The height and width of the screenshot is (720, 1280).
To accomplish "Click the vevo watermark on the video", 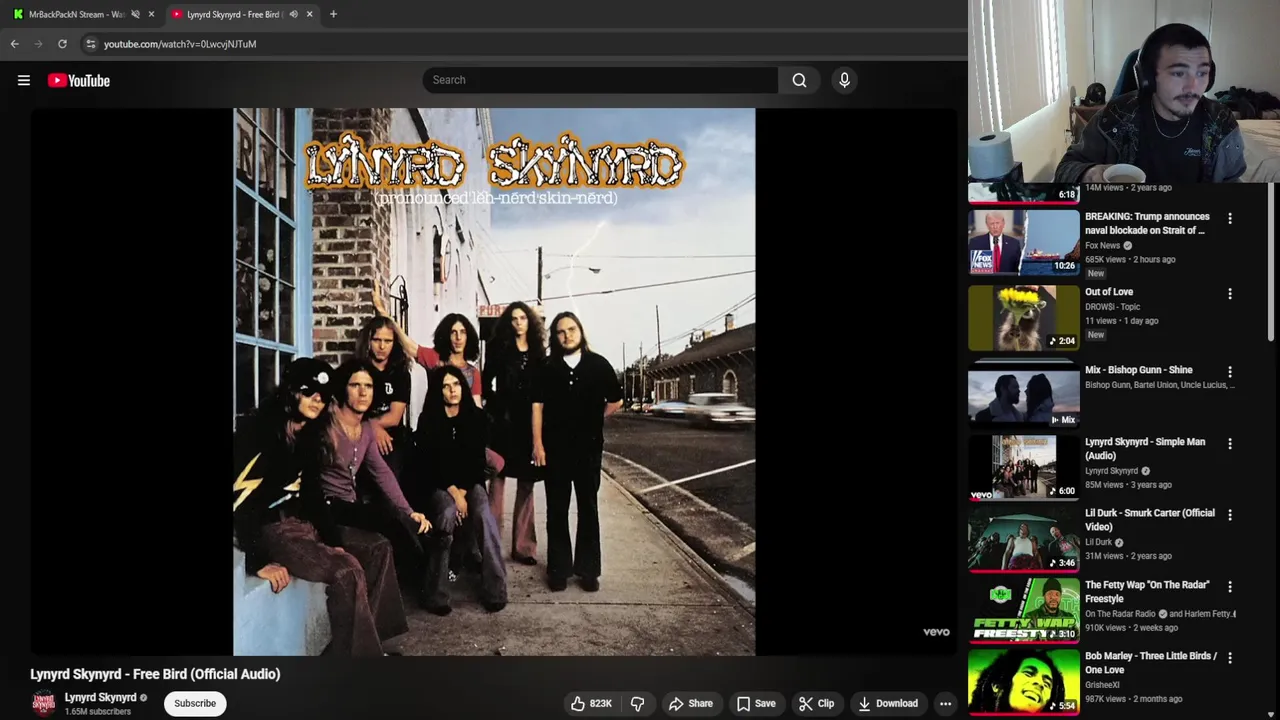I will [x=936, y=632].
